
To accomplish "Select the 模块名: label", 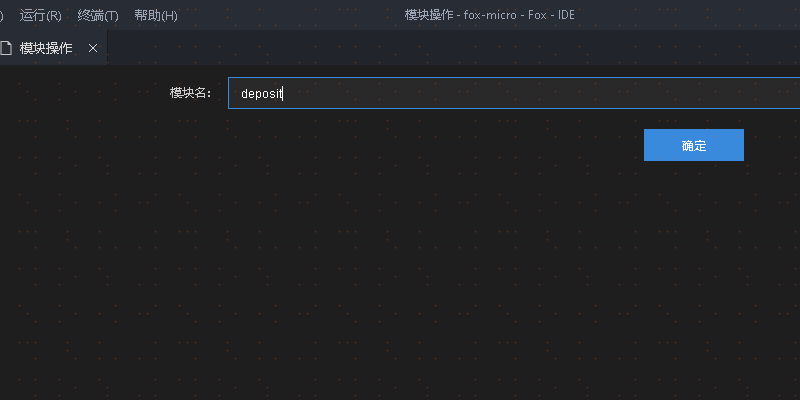I will (x=191, y=93).
